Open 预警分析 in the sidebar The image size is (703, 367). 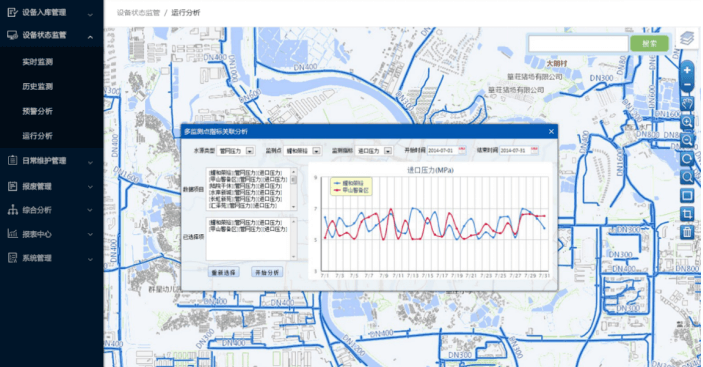coord(38,111)
